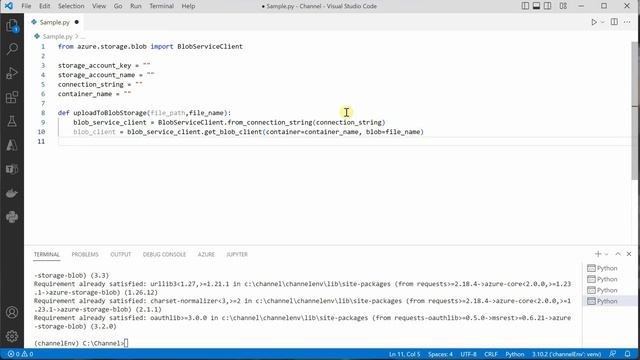Screen dimensions: 640x360
Task: Select language mode Python in status bar
Action: pyautogui.click(x=515, y=354)
